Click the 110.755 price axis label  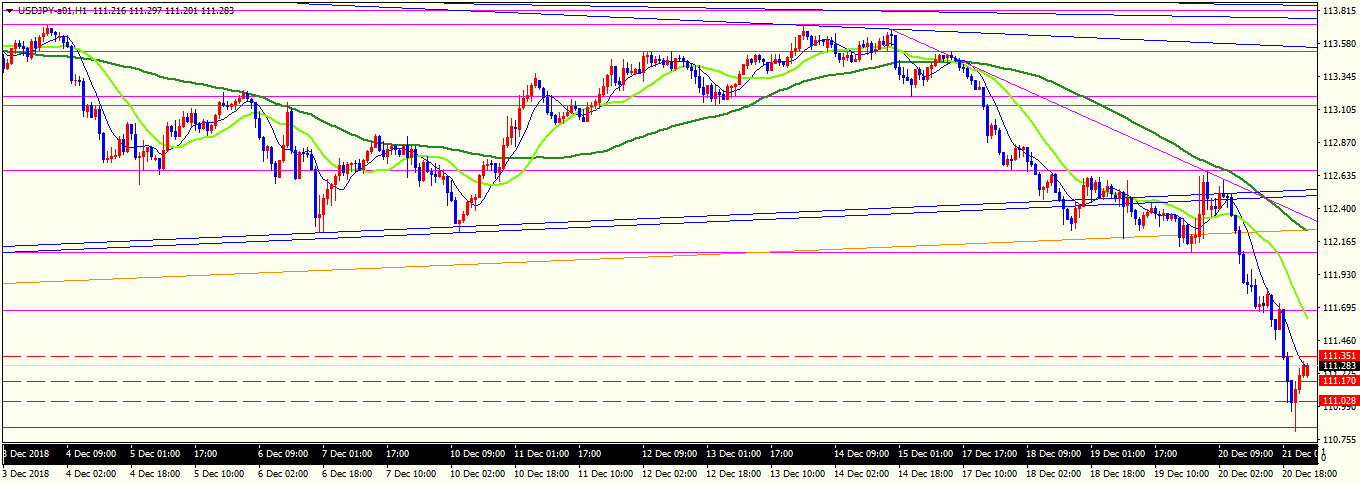(1339, 440)
